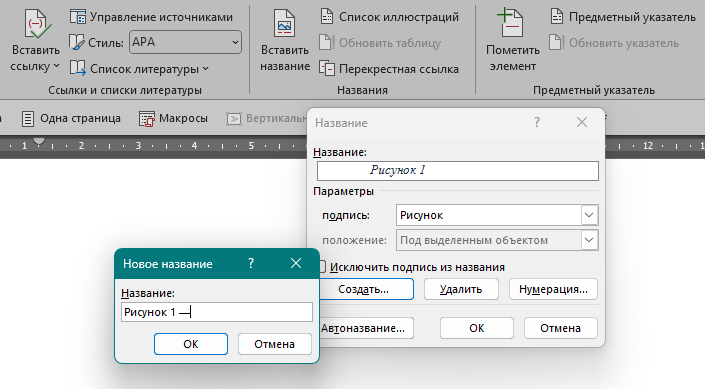The height and width of the screenshot is (389, 705).
Task: Click the Названия group label
Action: click(362, 90)
